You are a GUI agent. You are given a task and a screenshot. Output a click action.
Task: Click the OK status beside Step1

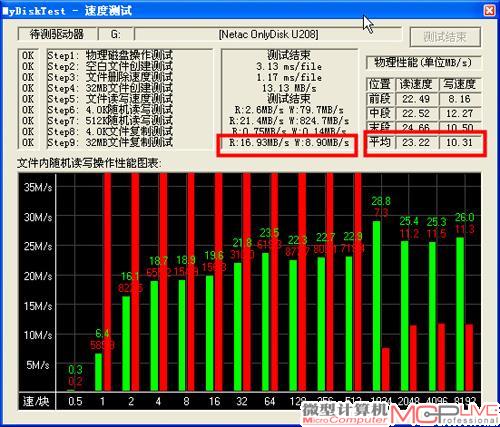pyautogui.click(x=28, y=55)
